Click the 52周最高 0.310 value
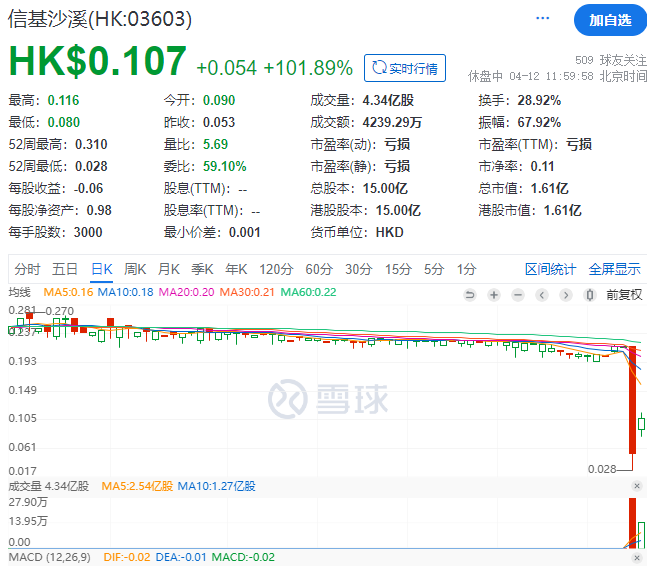647x566 pixels. tap(91, 144)
